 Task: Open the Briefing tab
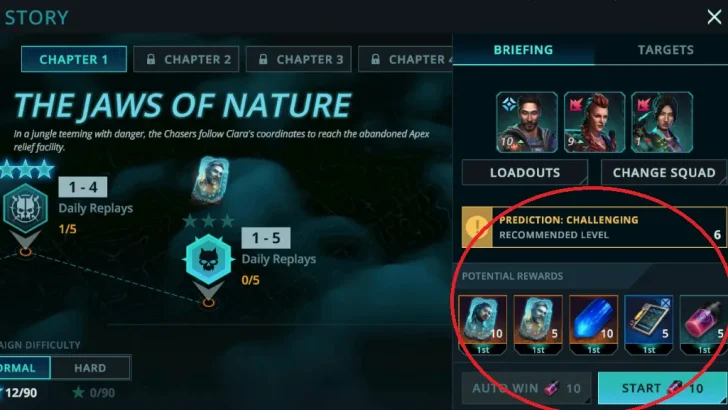[523, 50]
